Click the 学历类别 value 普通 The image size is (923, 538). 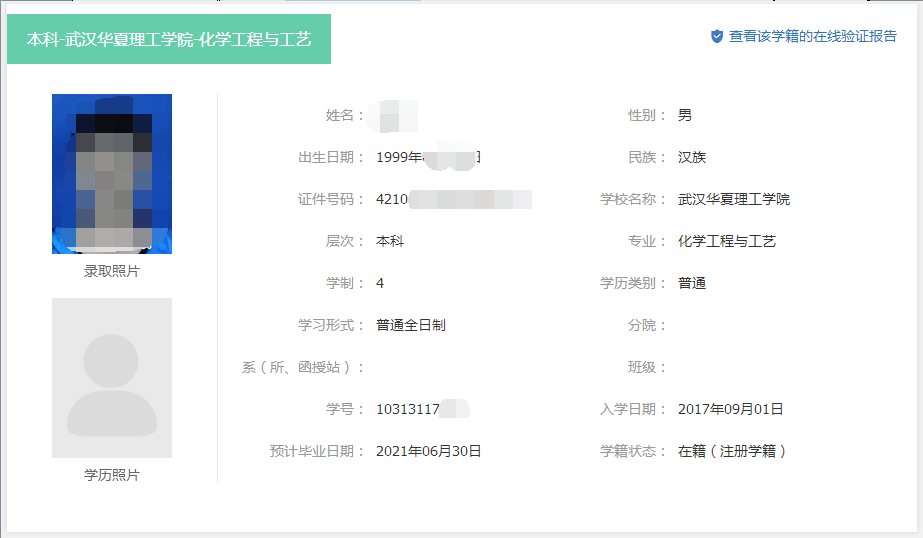click(692, 283)
